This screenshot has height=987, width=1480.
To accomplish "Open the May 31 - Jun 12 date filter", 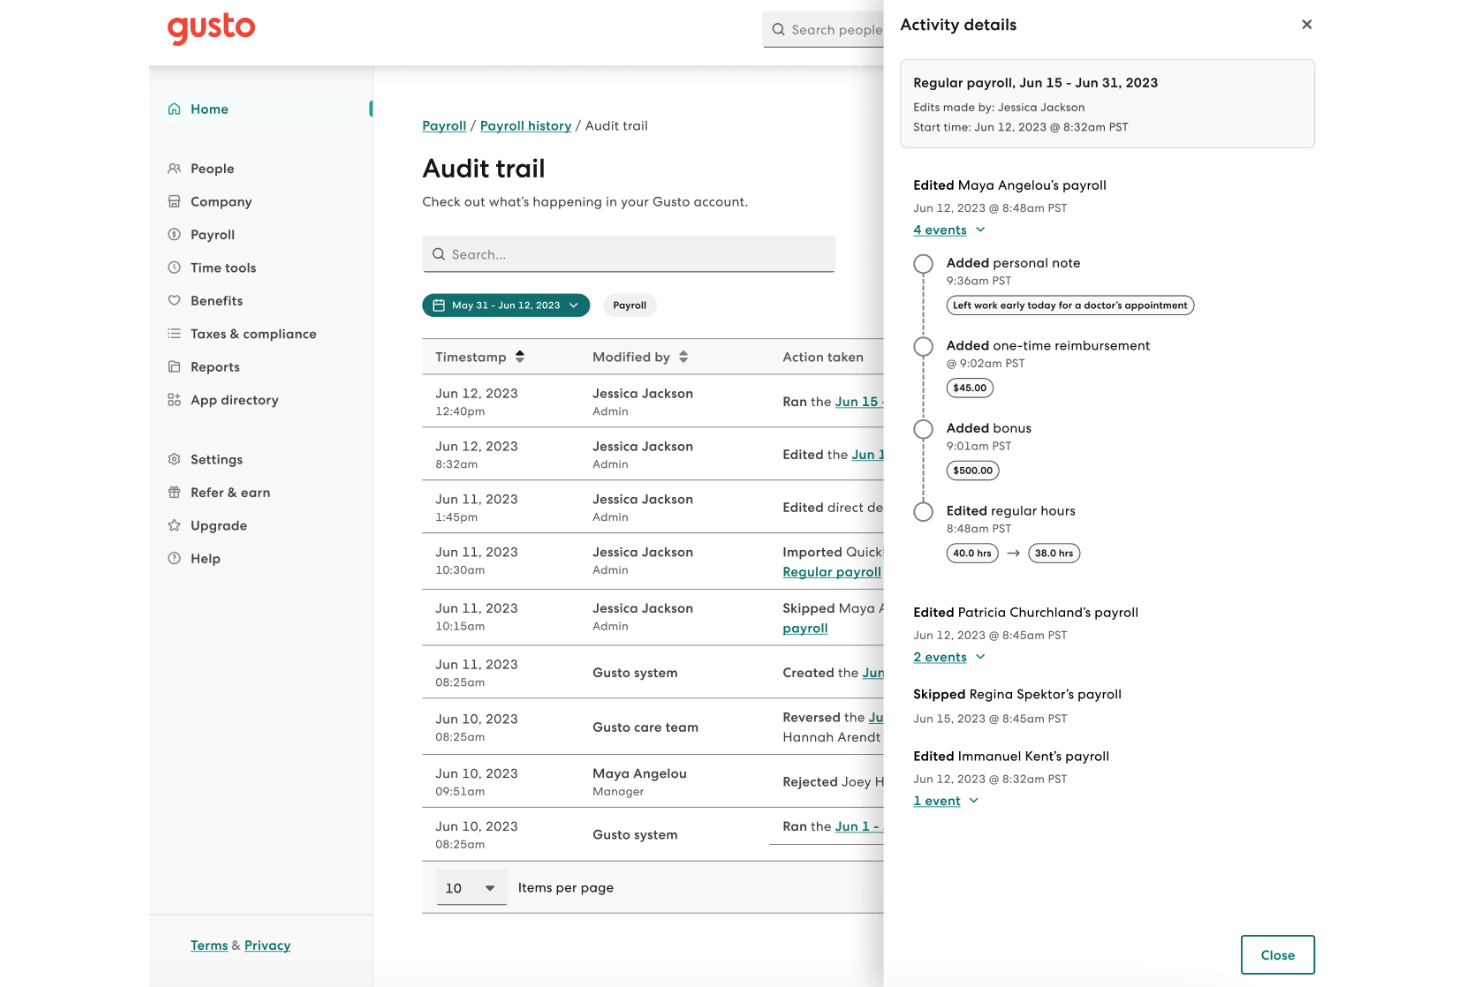I will [506, 306].
